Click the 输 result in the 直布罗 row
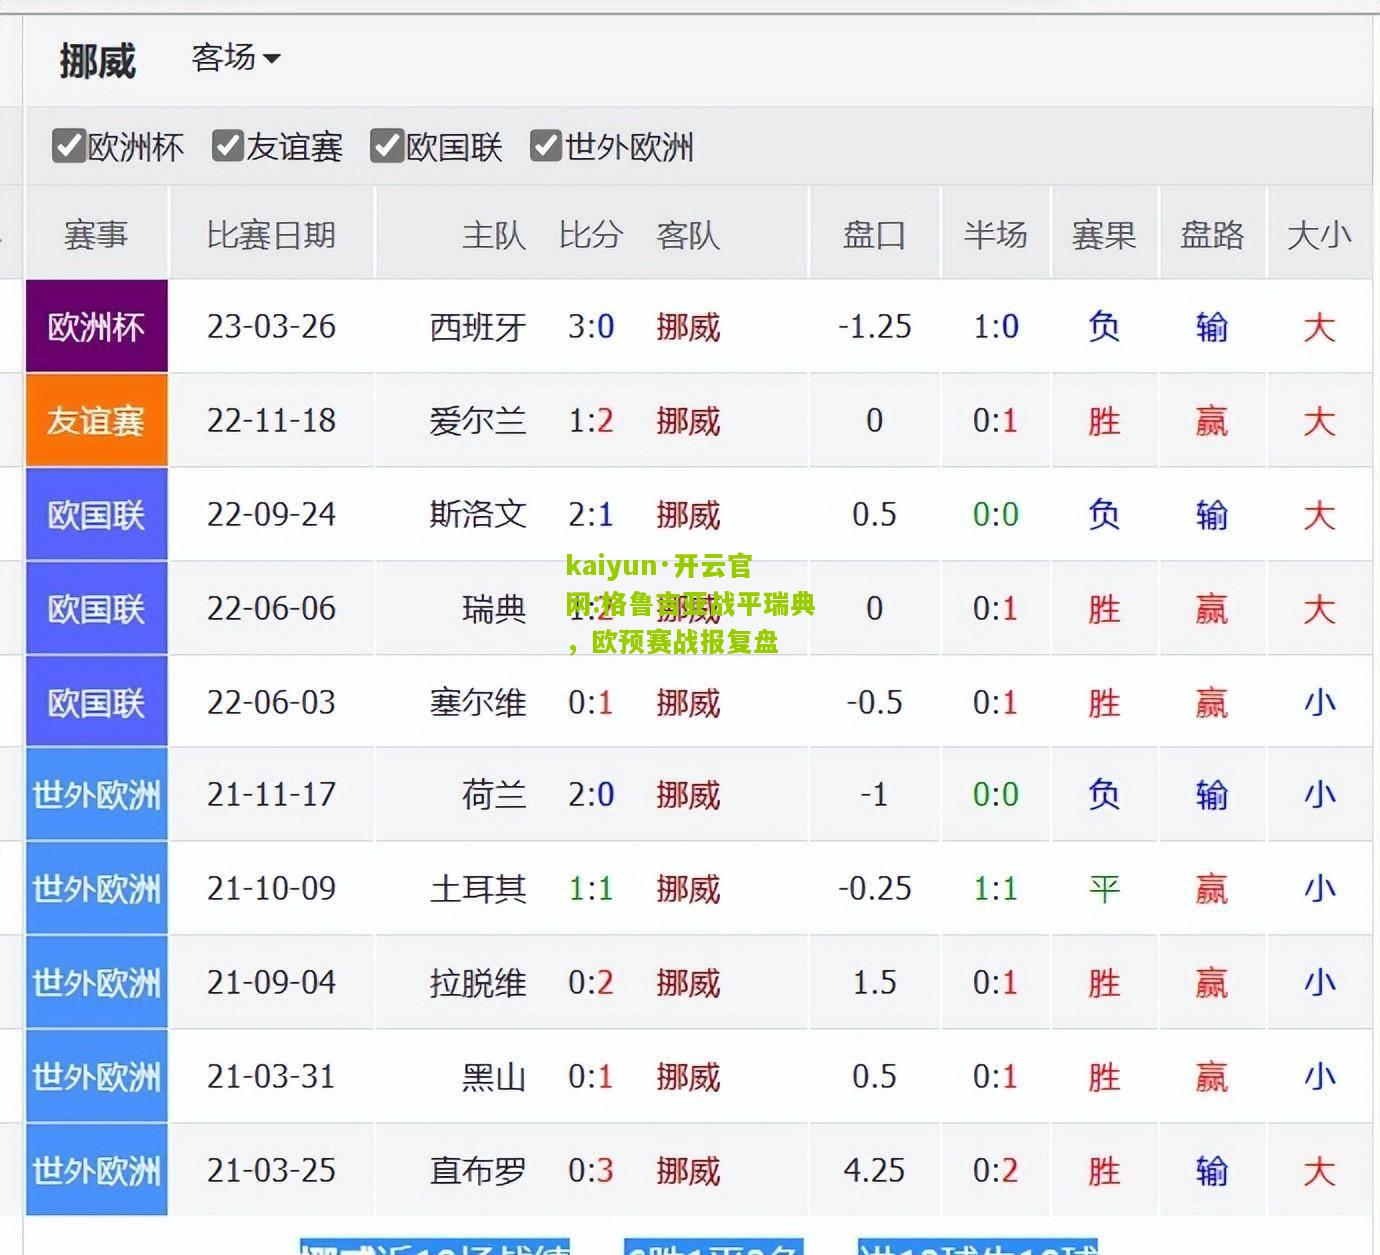The height and width of the screenshot is (1255, 1380). [1212, 1170]
